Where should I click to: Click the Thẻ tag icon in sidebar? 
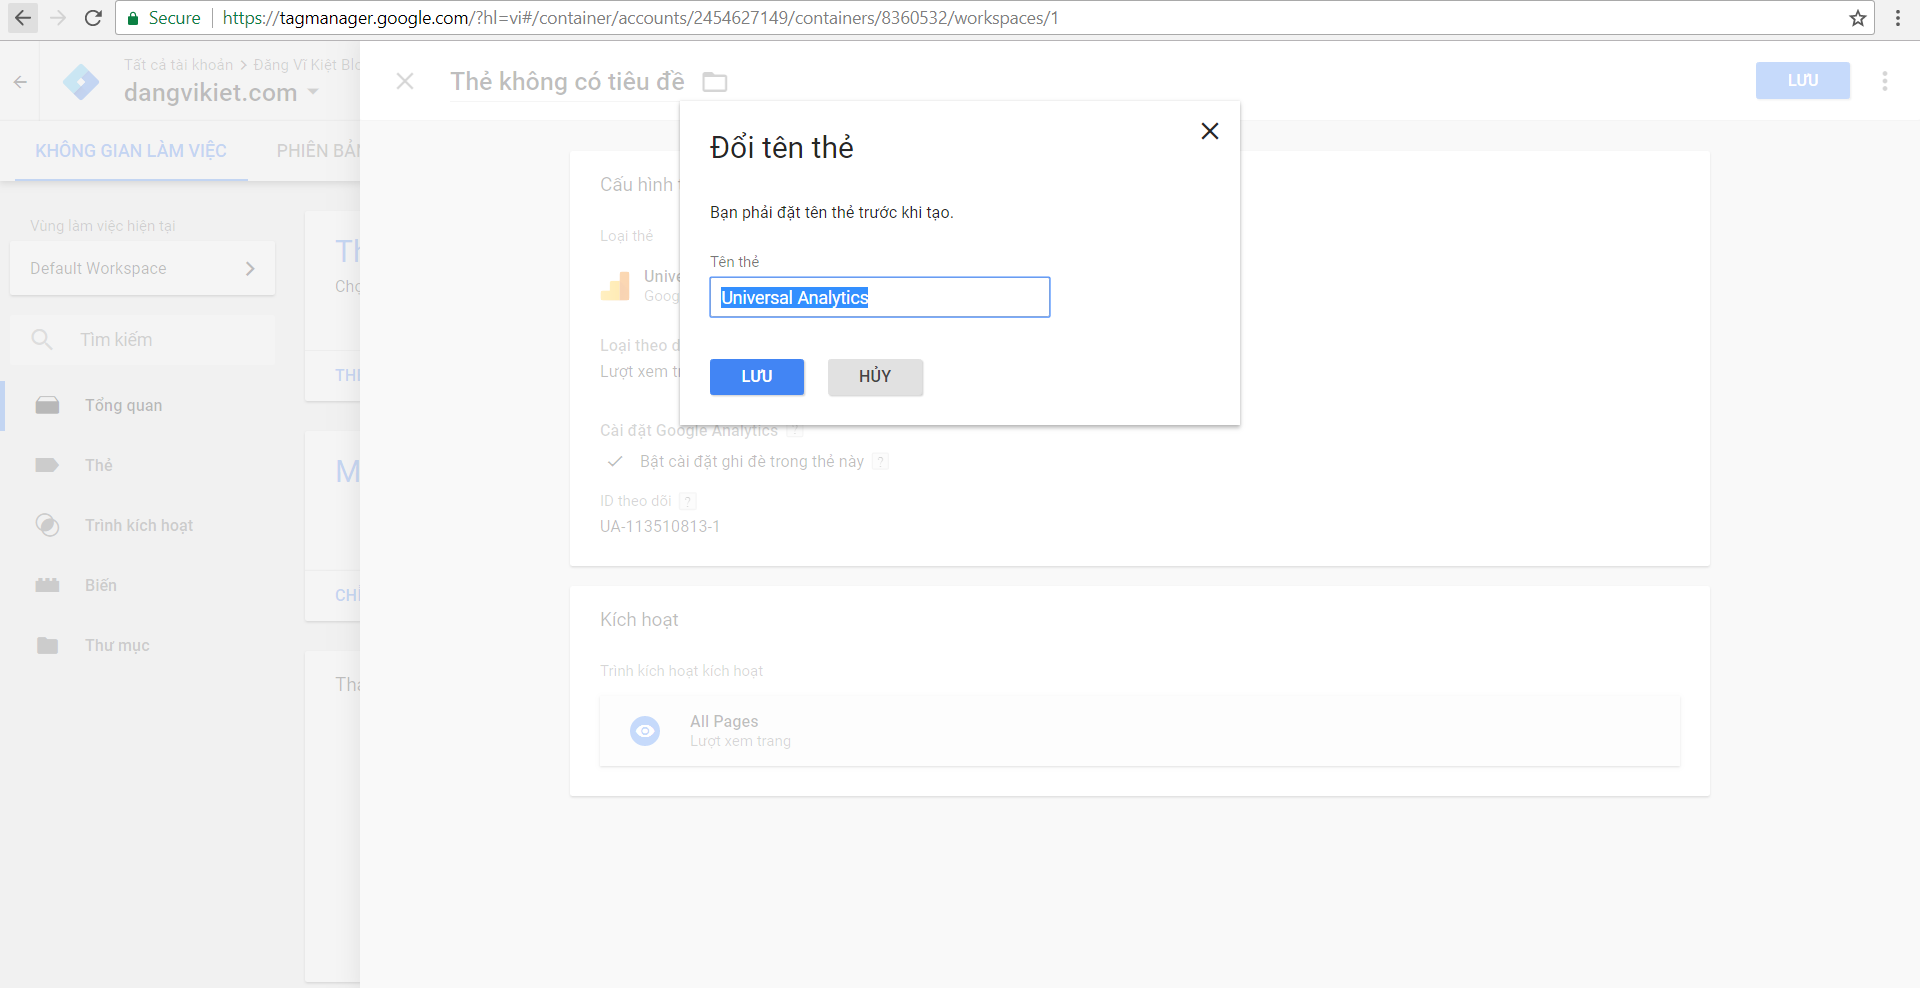coord(47,465)
